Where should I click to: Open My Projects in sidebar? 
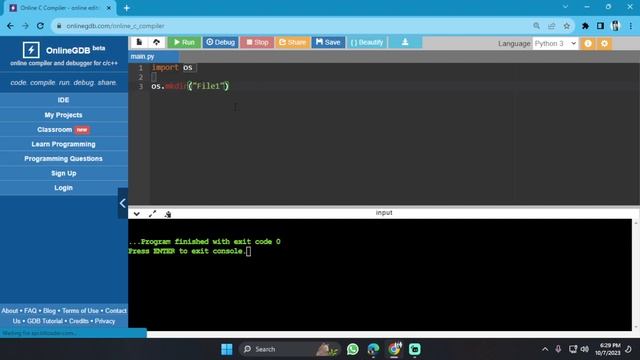63,115
